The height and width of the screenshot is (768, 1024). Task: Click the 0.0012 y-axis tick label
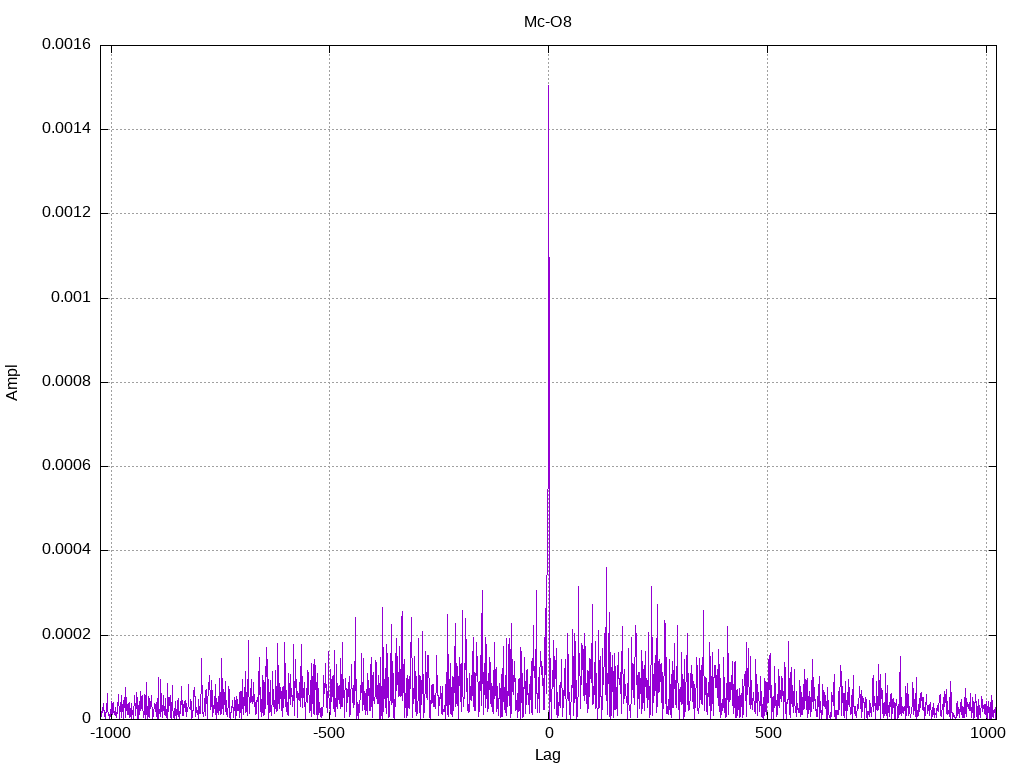pos(66,213)
